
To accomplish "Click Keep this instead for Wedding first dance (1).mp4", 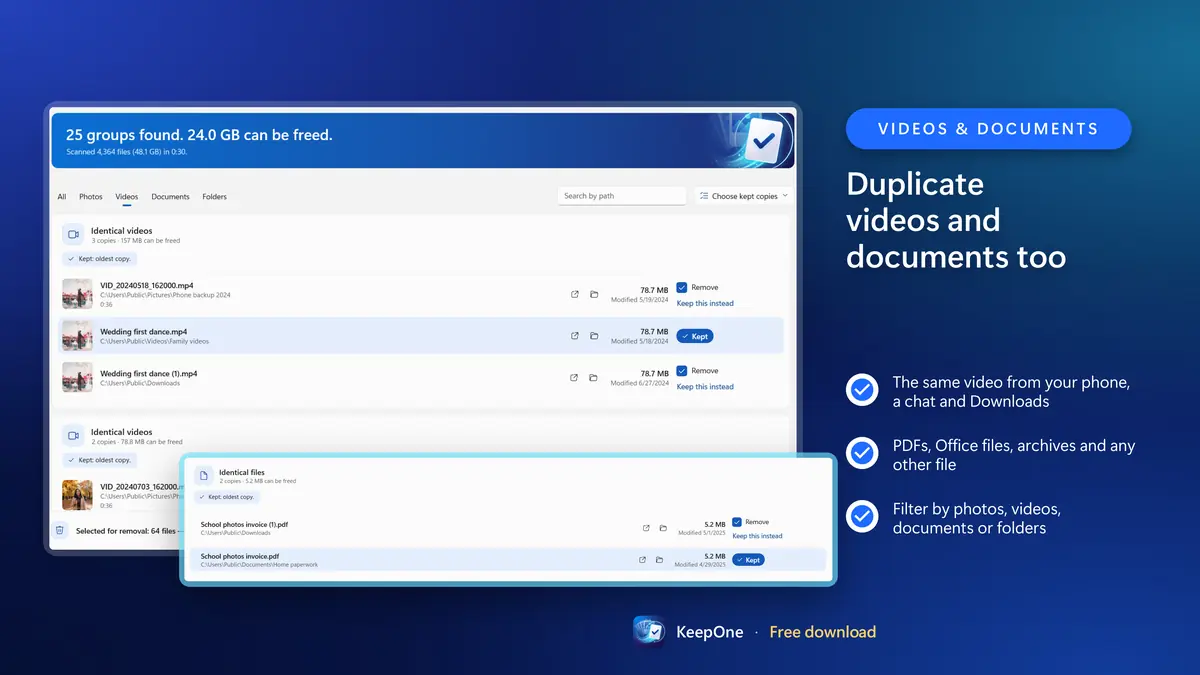I will [705, 387].
